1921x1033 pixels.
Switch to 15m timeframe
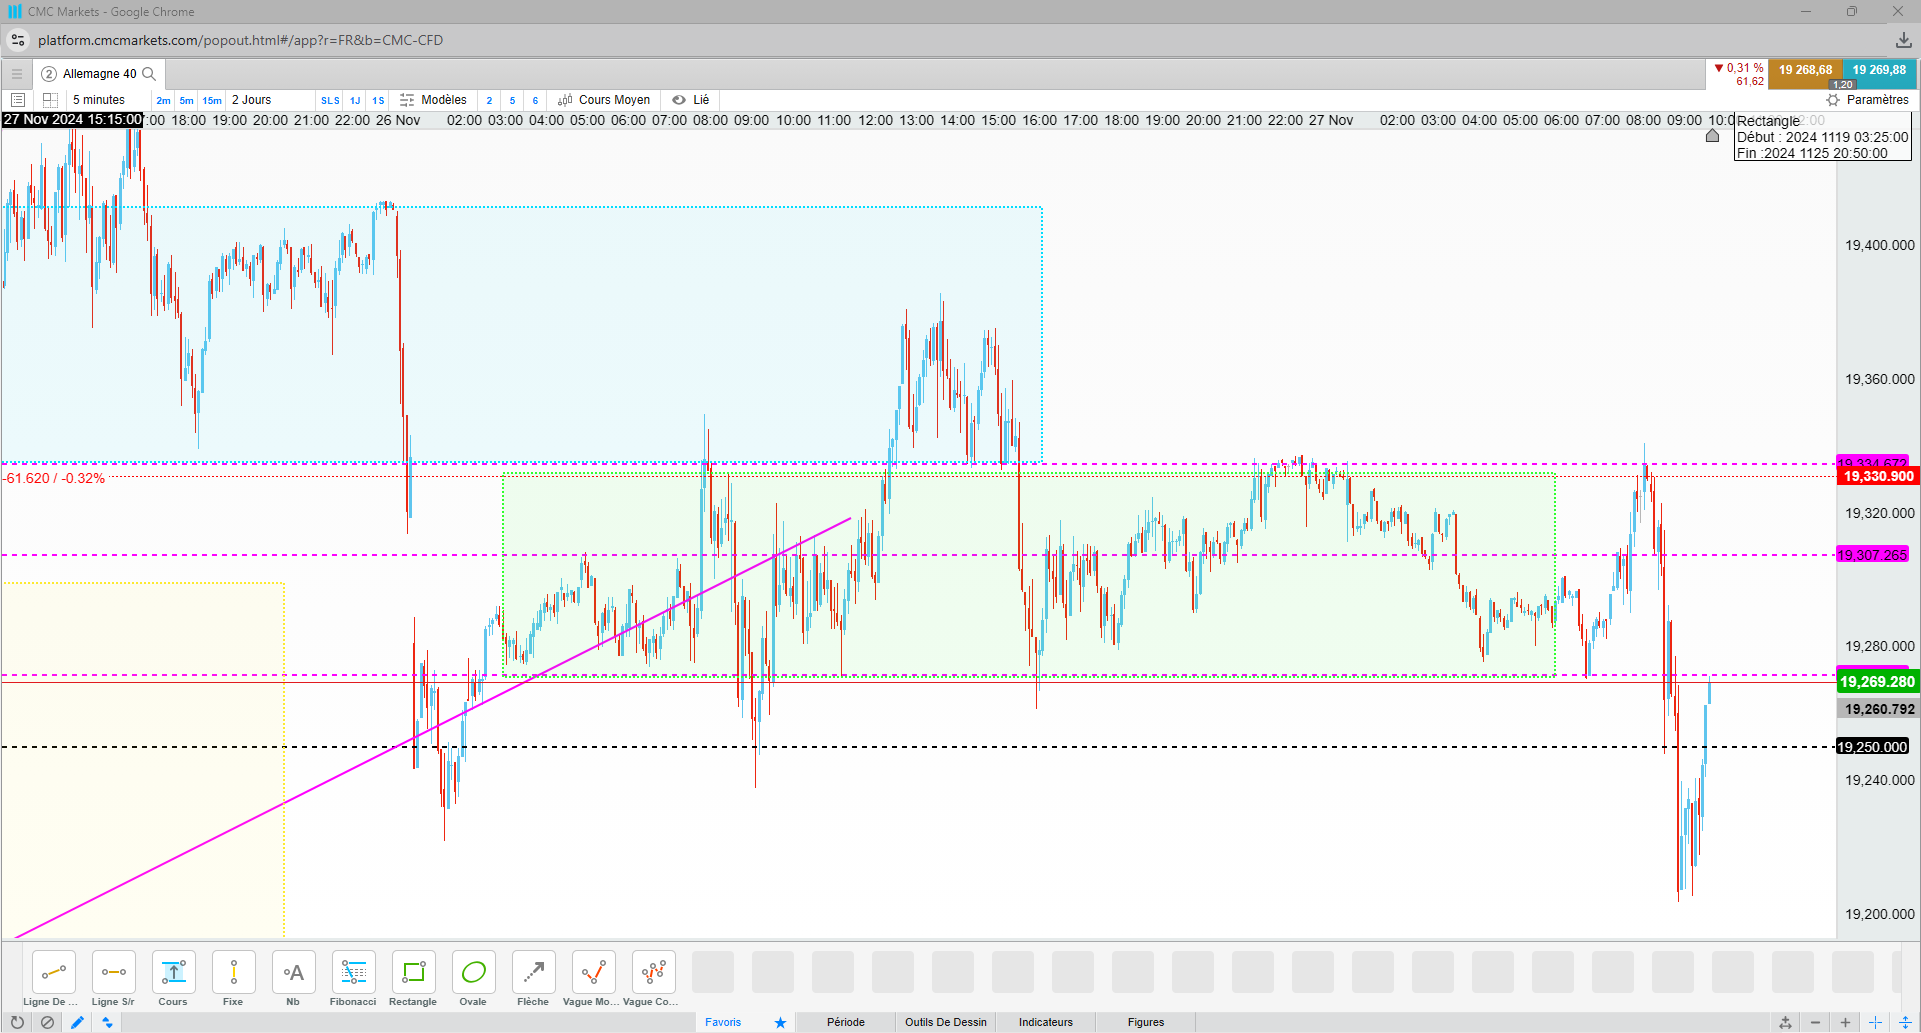pos(212,100)
